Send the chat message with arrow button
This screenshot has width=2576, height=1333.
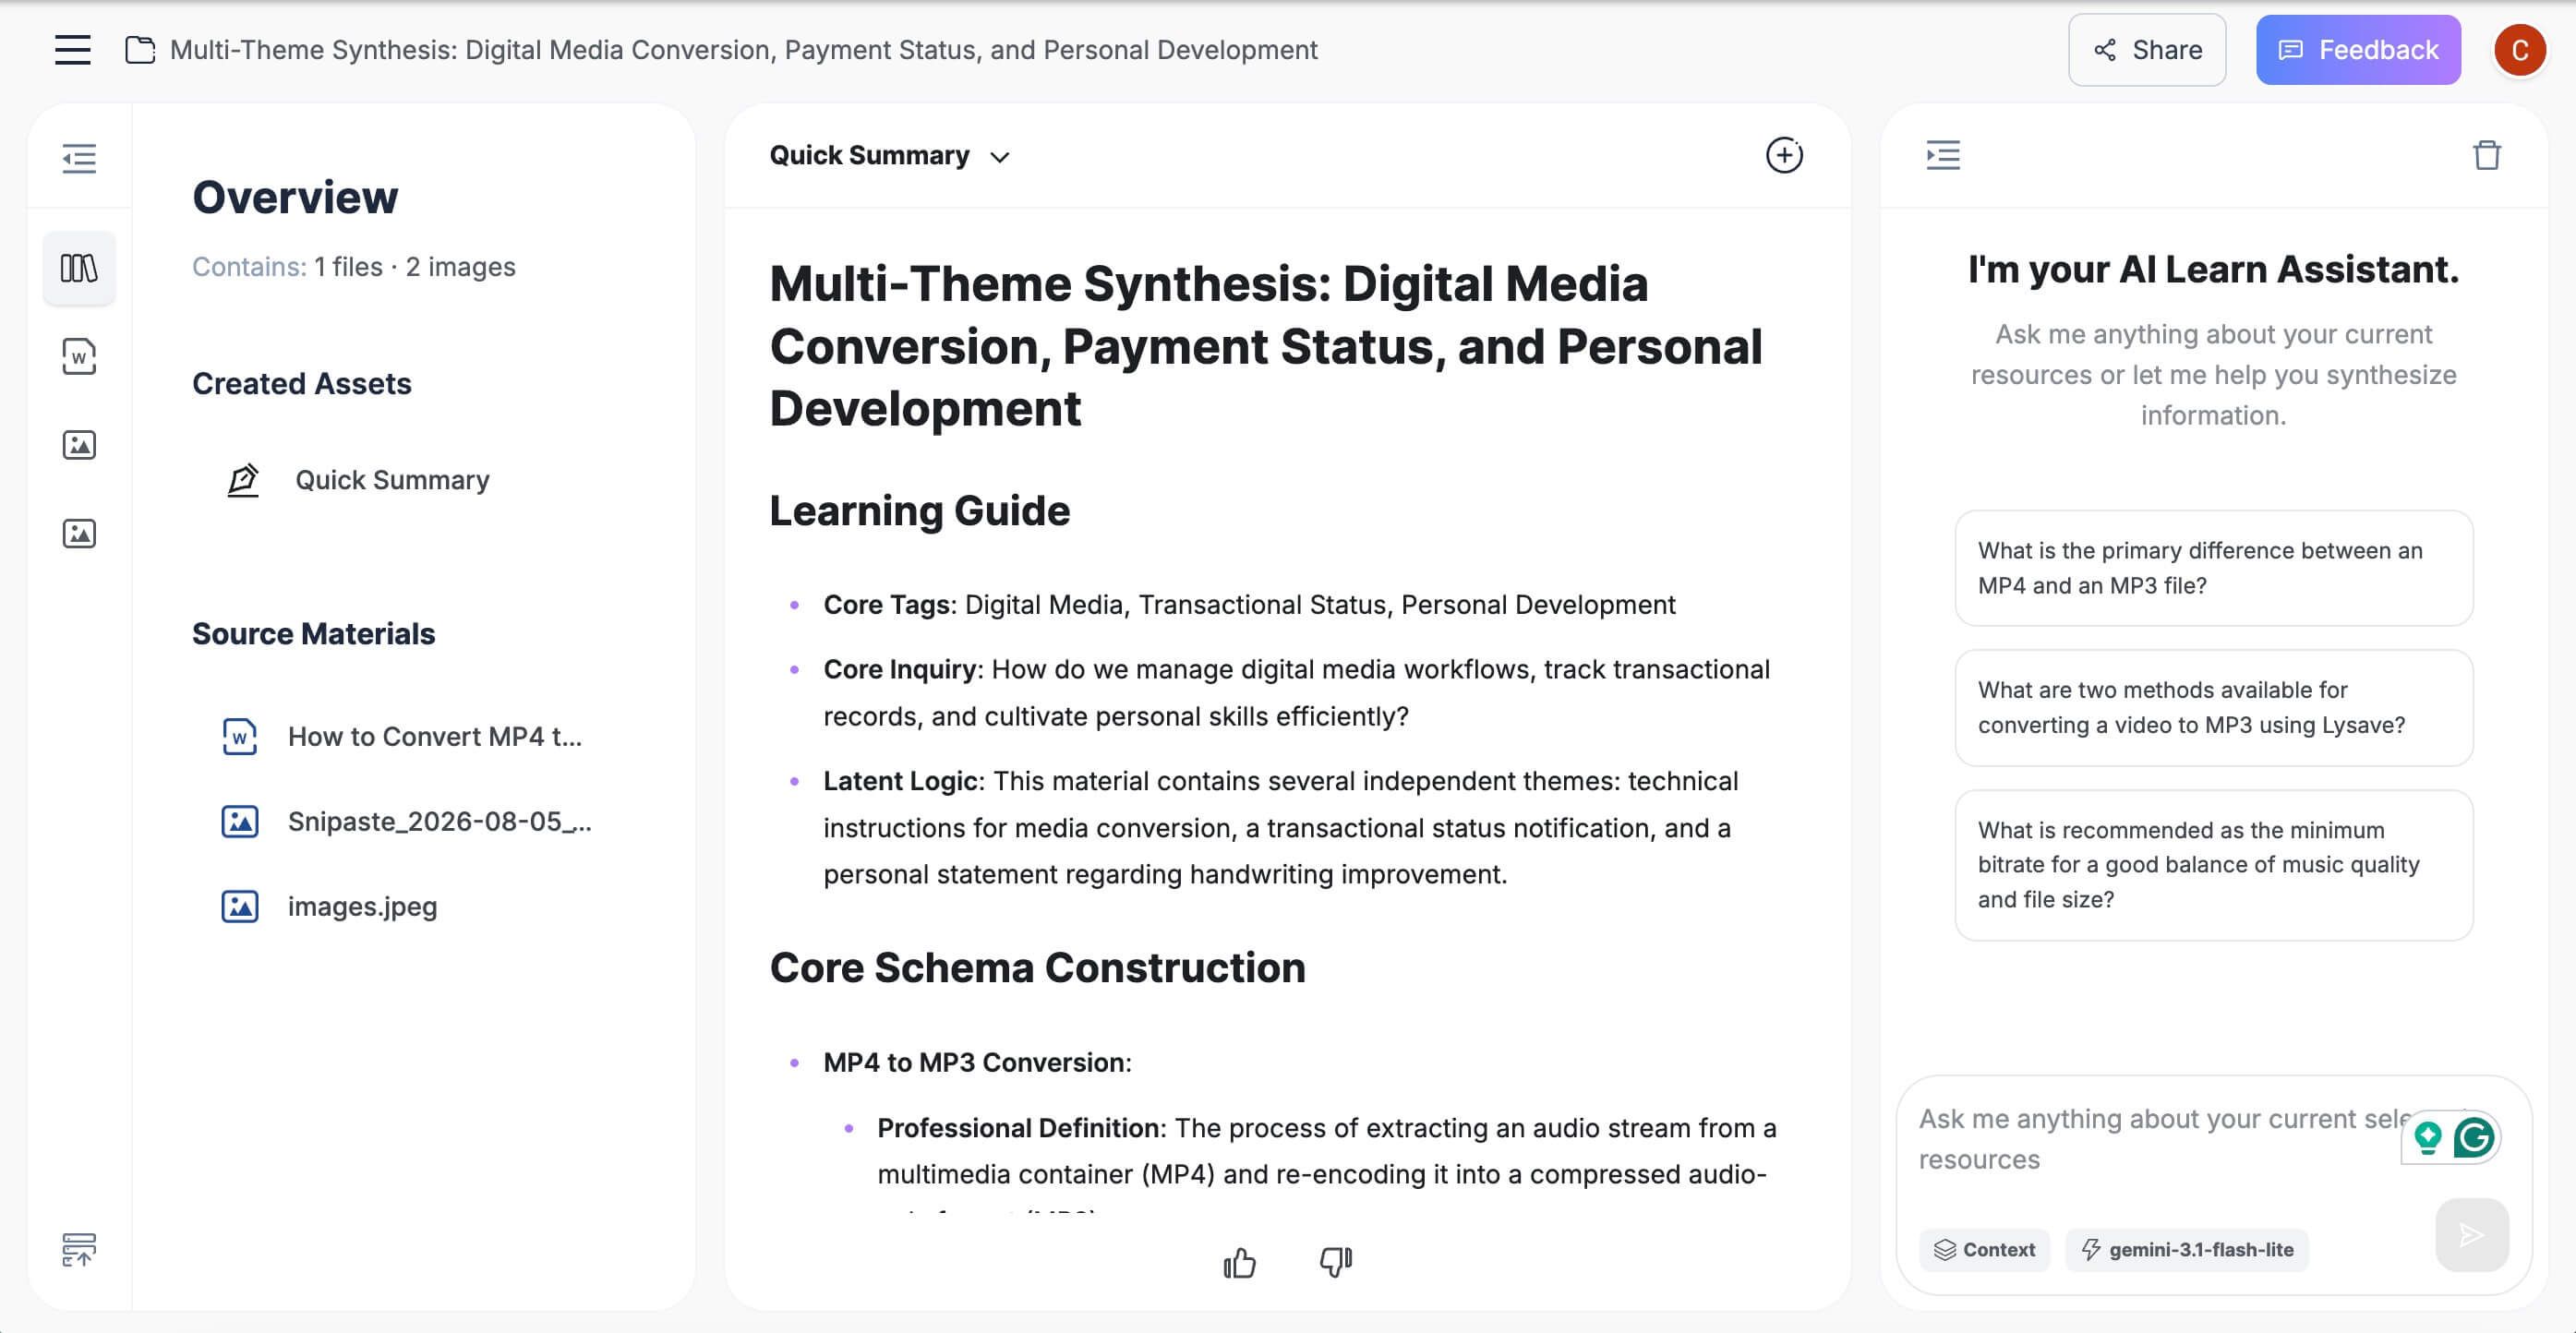pos(2472,1235)
